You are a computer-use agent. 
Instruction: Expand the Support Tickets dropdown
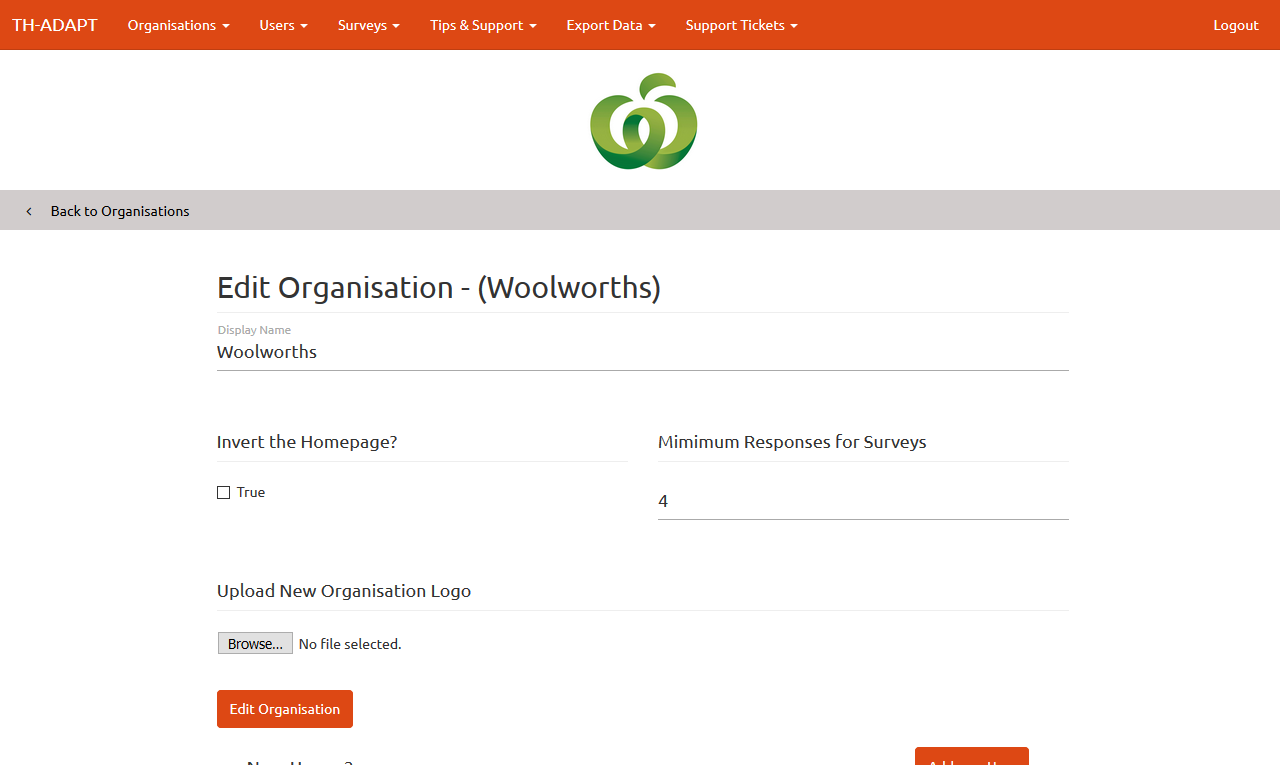pyautogui.click(x=741, y=25)
